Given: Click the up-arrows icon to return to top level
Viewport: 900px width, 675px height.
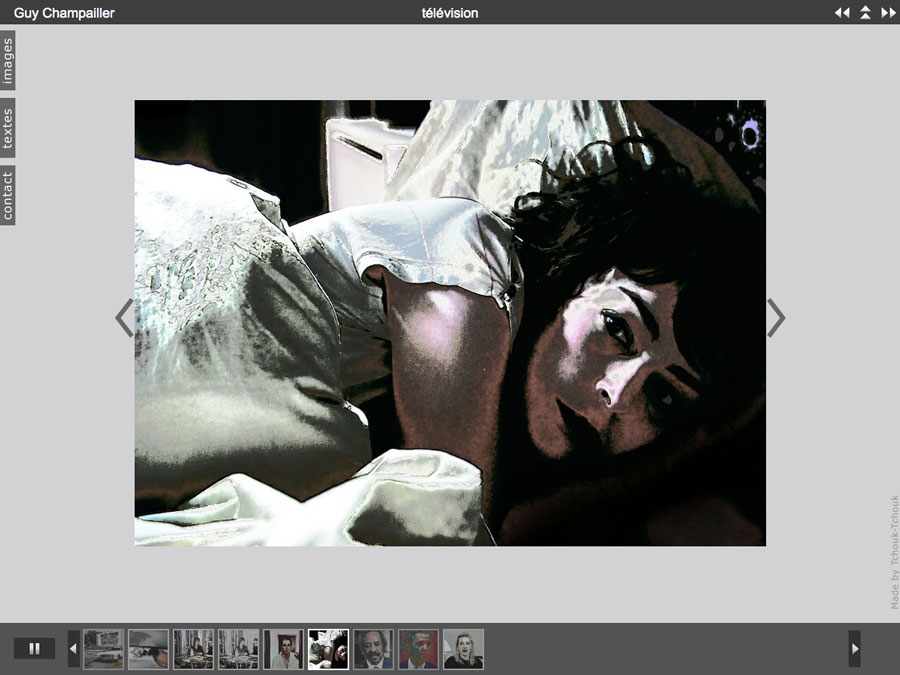Looking at the screenshot, I should click(x=865, y=13).
